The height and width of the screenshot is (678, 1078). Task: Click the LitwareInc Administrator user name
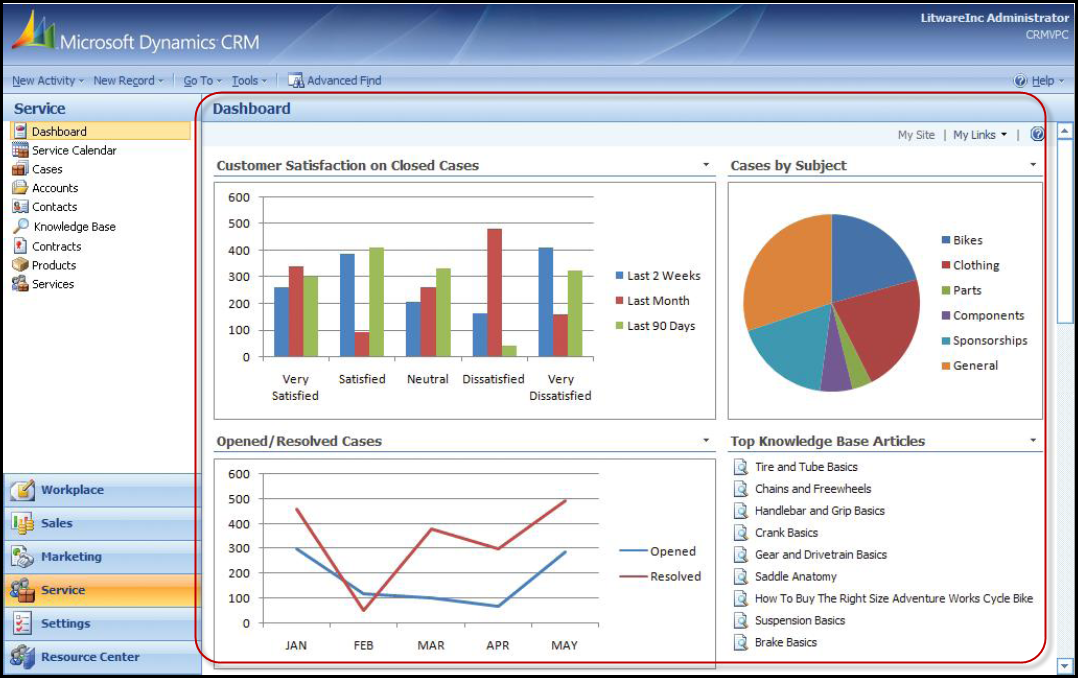click(995, 18)
